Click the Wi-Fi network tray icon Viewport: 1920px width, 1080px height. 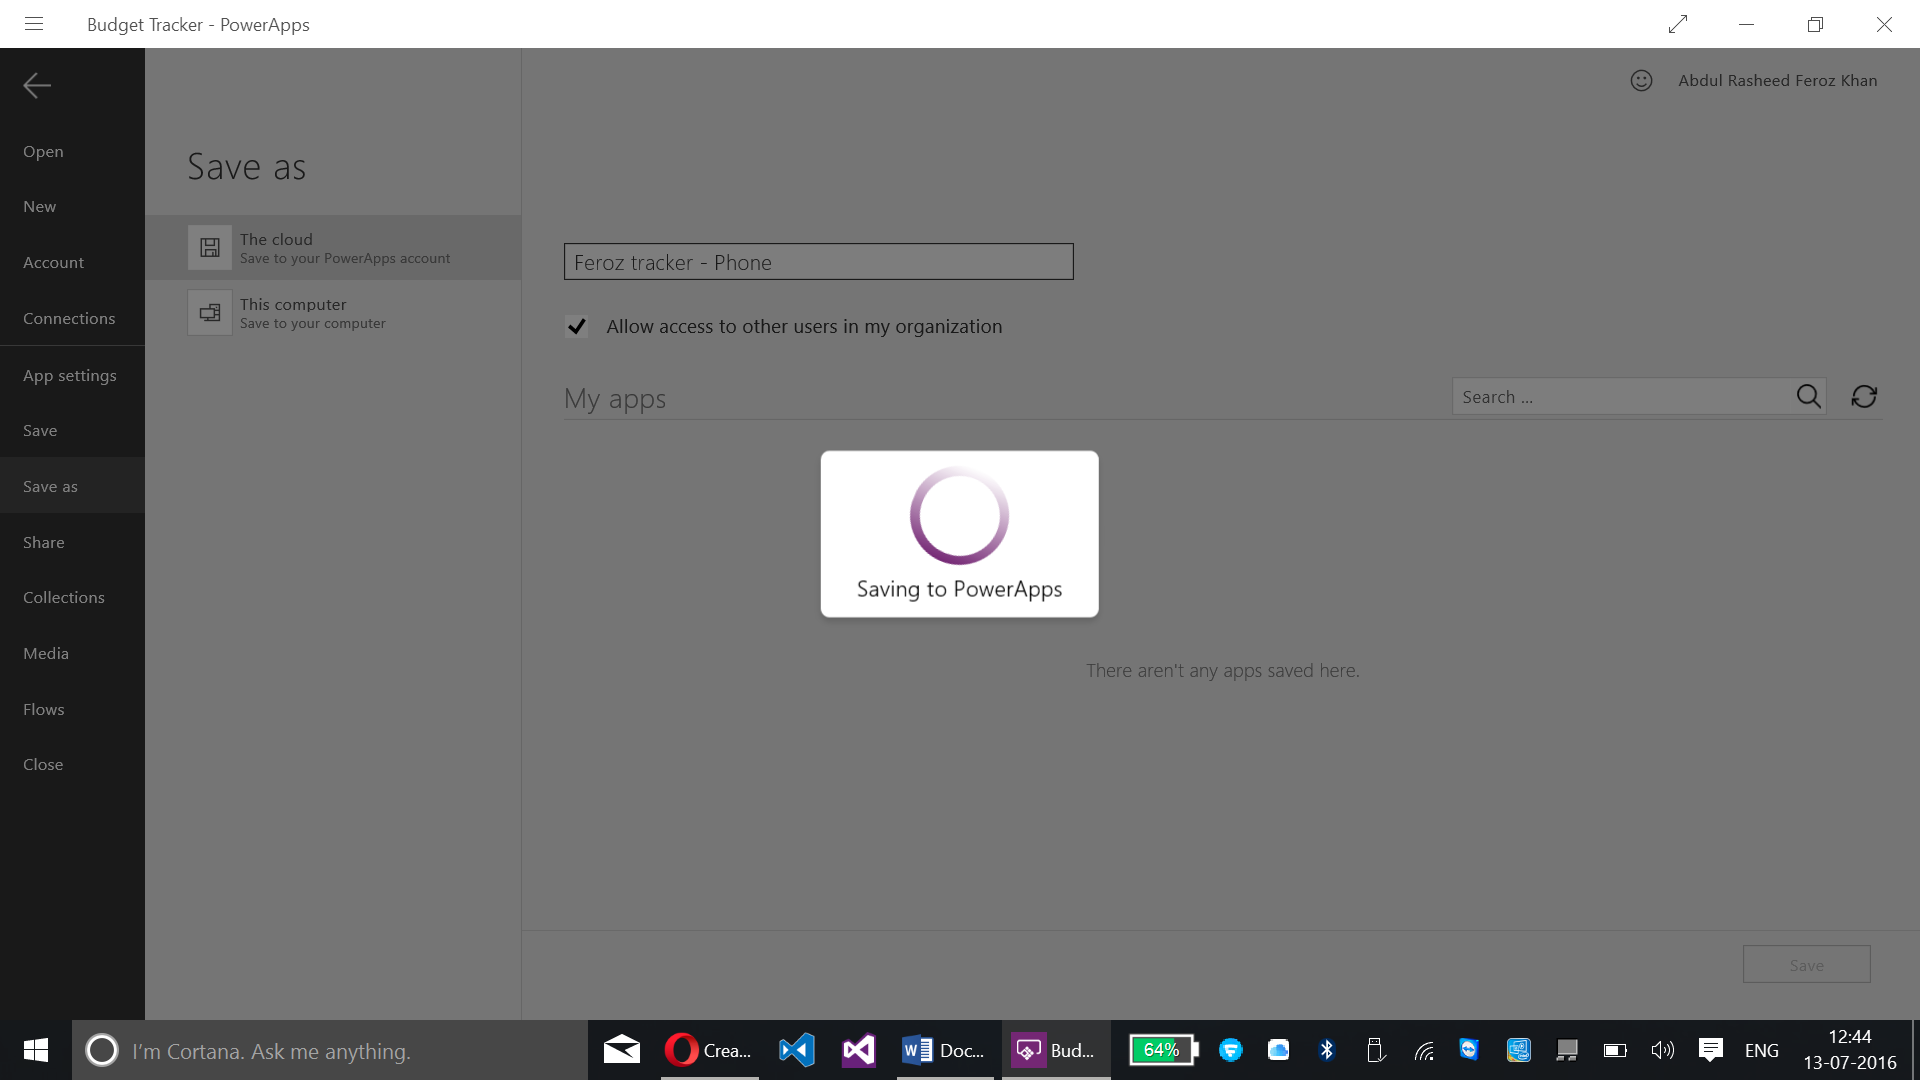tap(1424, 1050)
